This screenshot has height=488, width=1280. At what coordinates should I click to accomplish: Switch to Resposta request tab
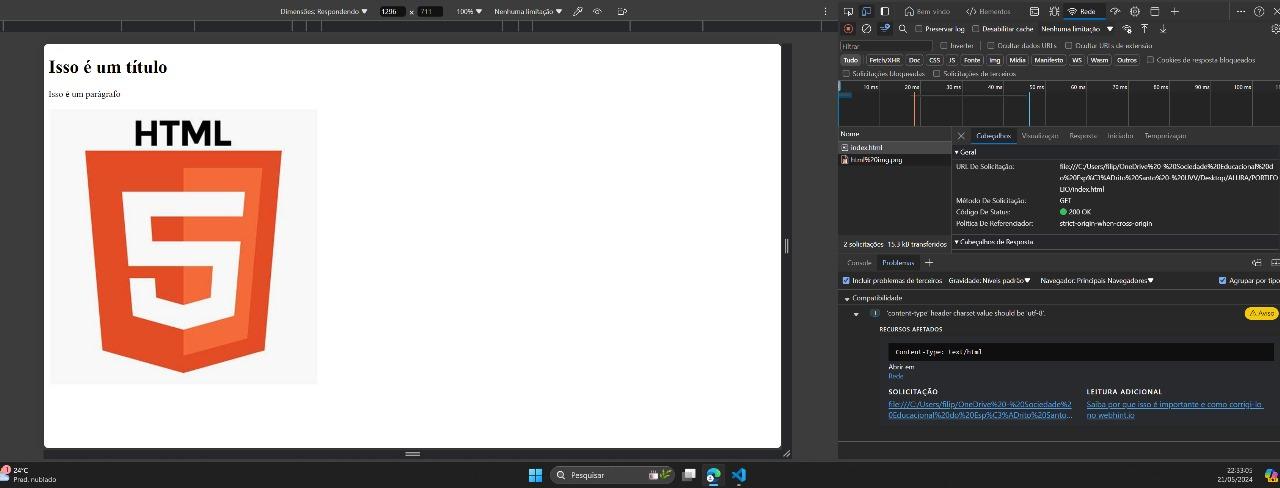pos(1083,135)
